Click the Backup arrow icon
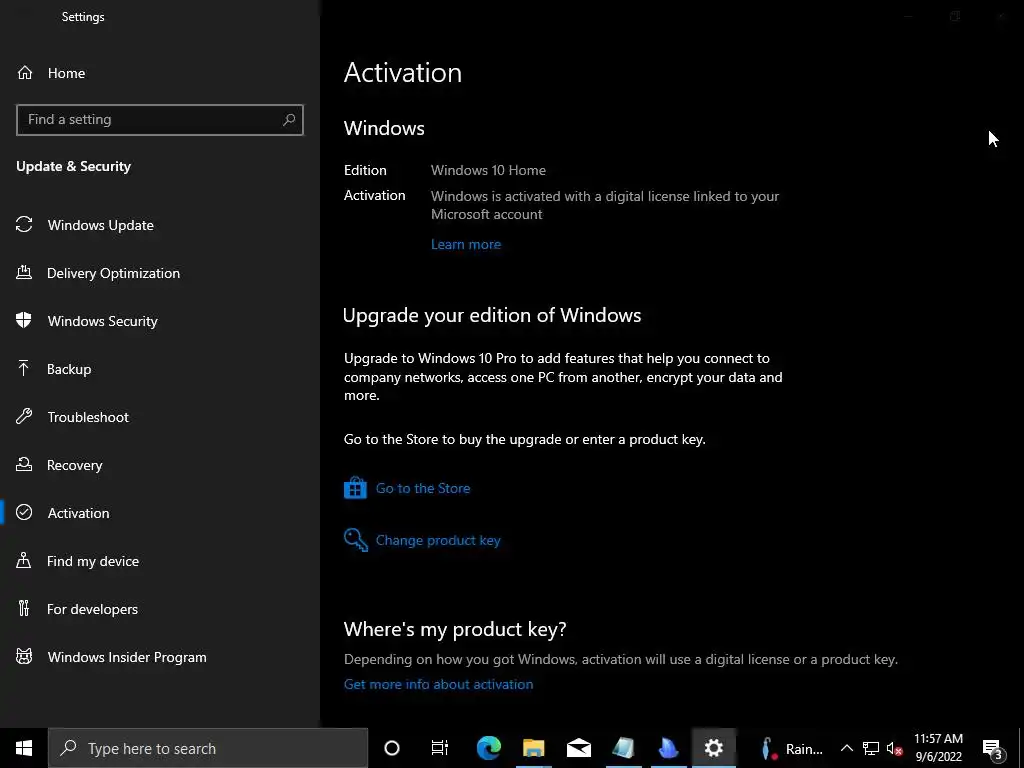Image resolution: width=1024 pixels, height=768 pixels. [x=24, y=368]
